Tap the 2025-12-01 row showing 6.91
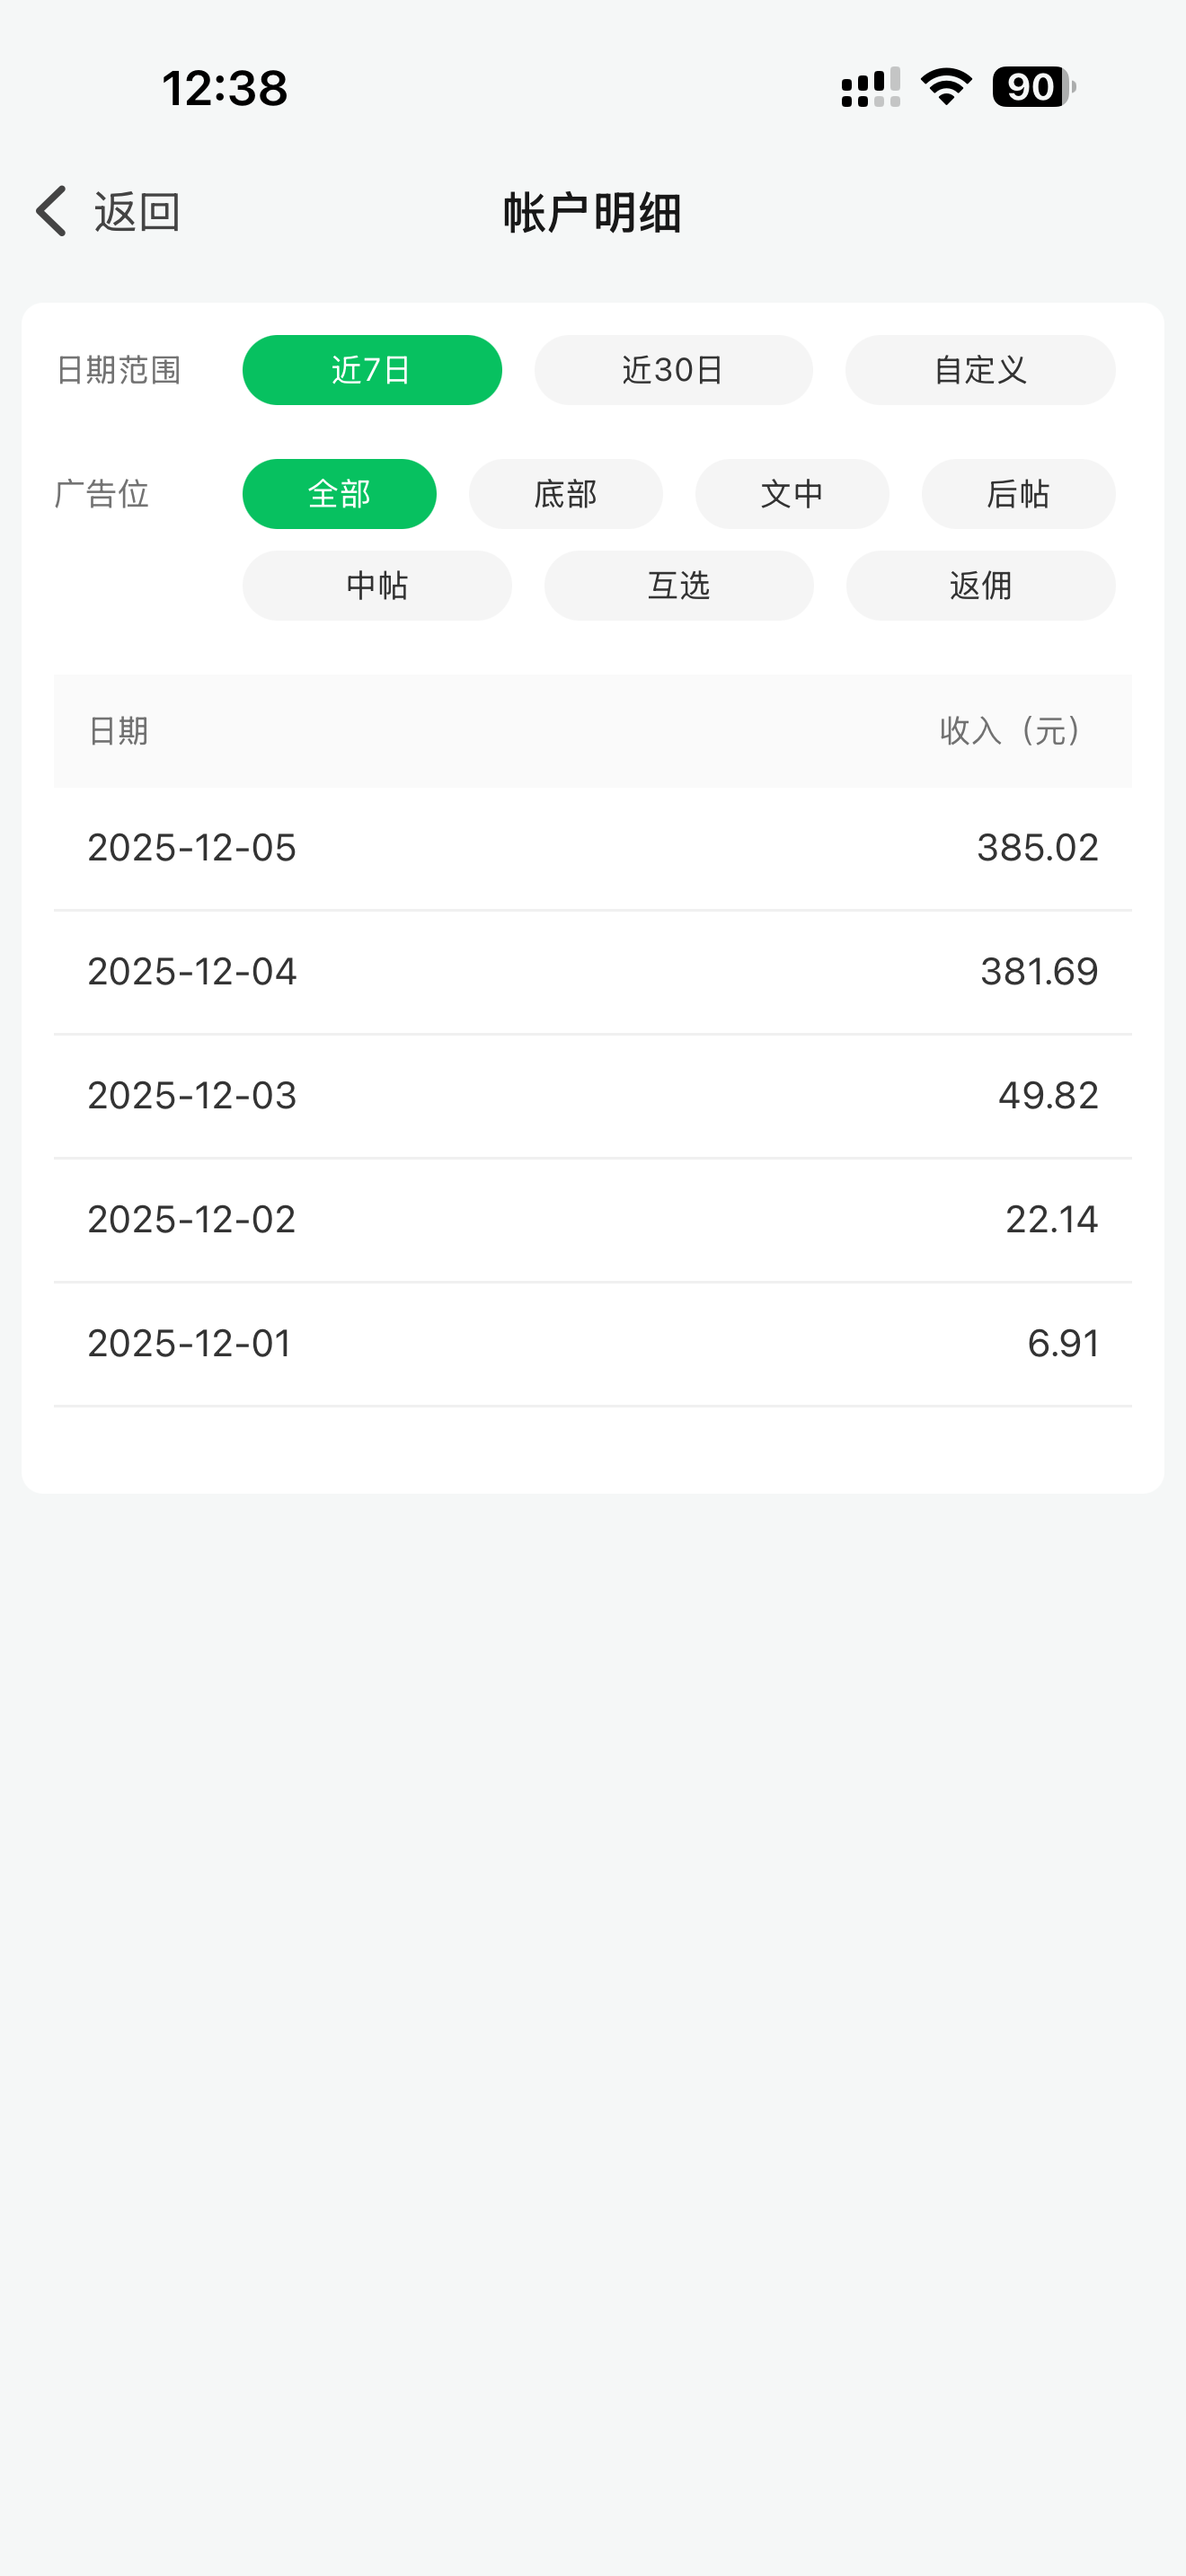This screenshot has width=1186, height=2576. pos(592,1343)
